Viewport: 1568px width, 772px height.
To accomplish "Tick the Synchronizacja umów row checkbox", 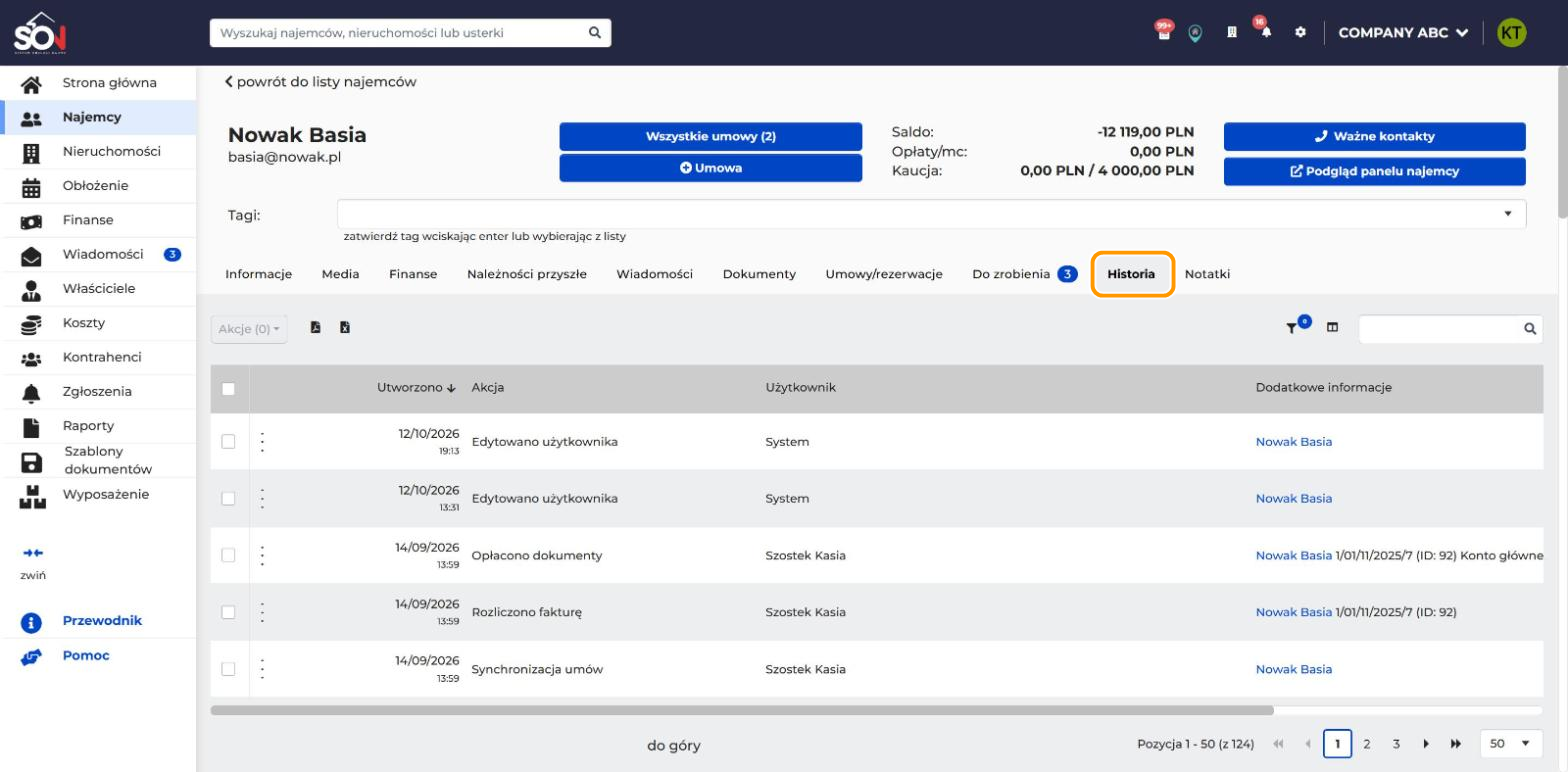I will (228, 669).
